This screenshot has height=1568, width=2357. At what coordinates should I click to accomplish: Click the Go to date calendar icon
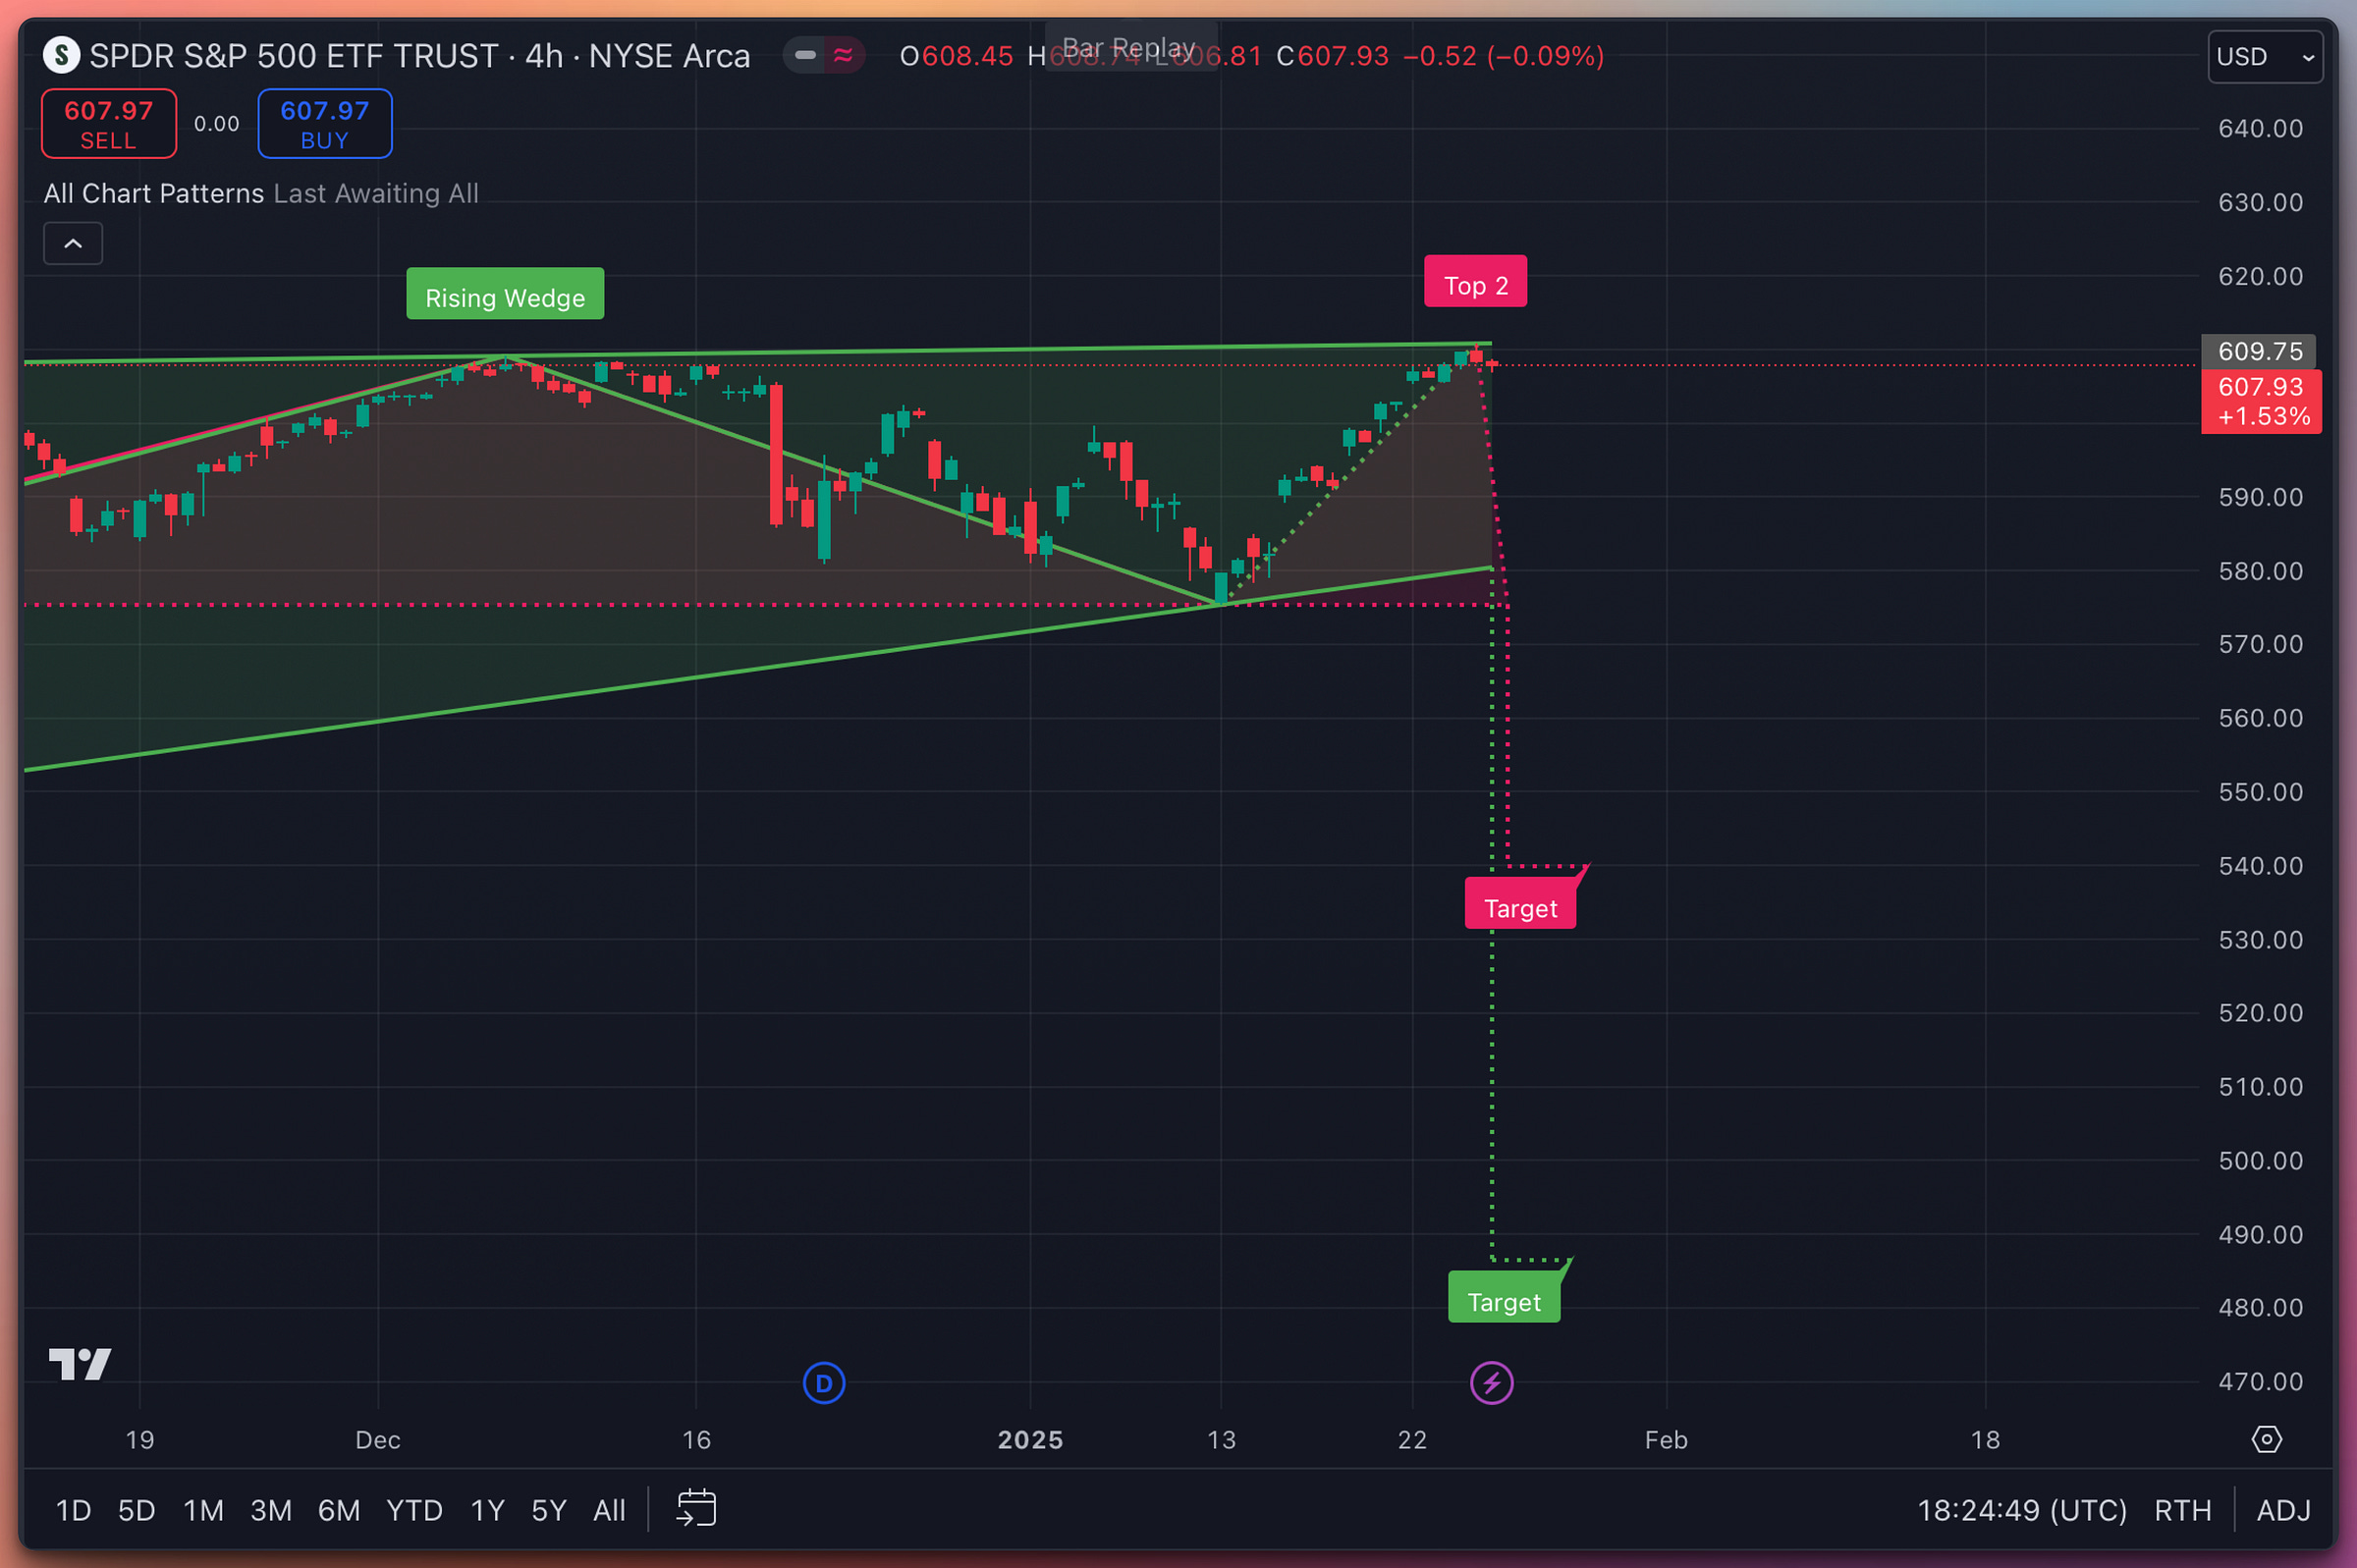click(x=696, y=1508)
